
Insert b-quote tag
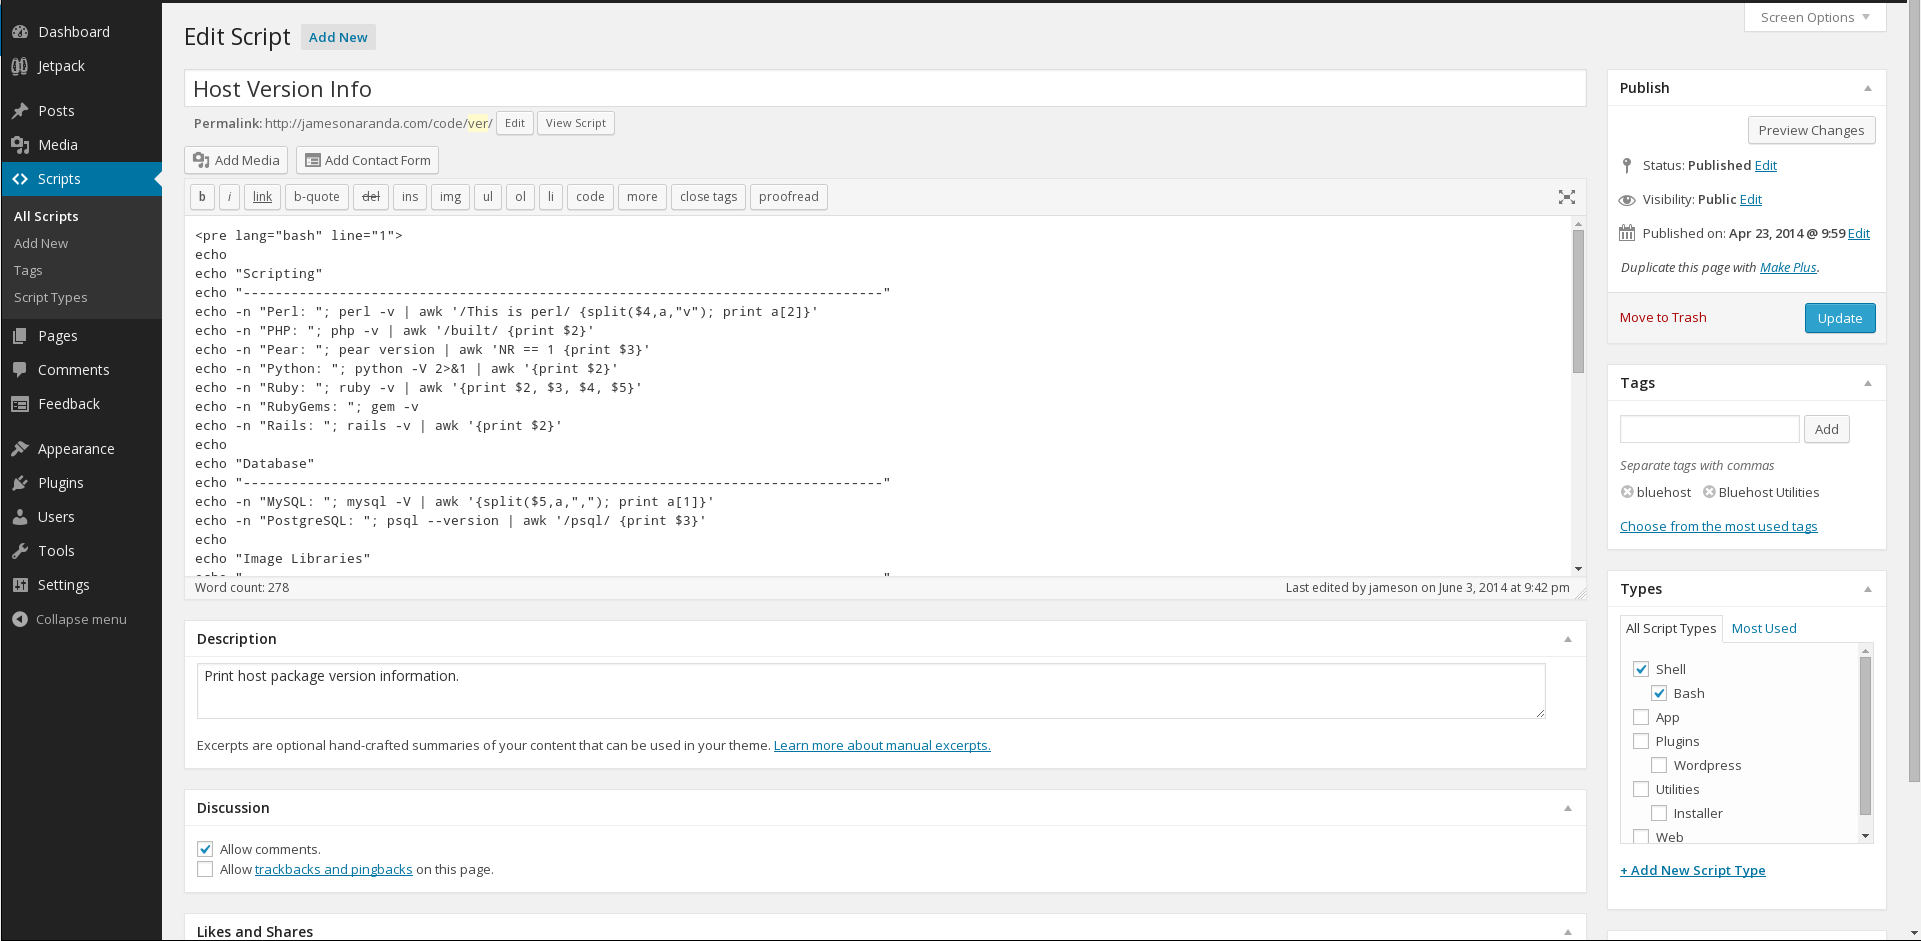317,197
